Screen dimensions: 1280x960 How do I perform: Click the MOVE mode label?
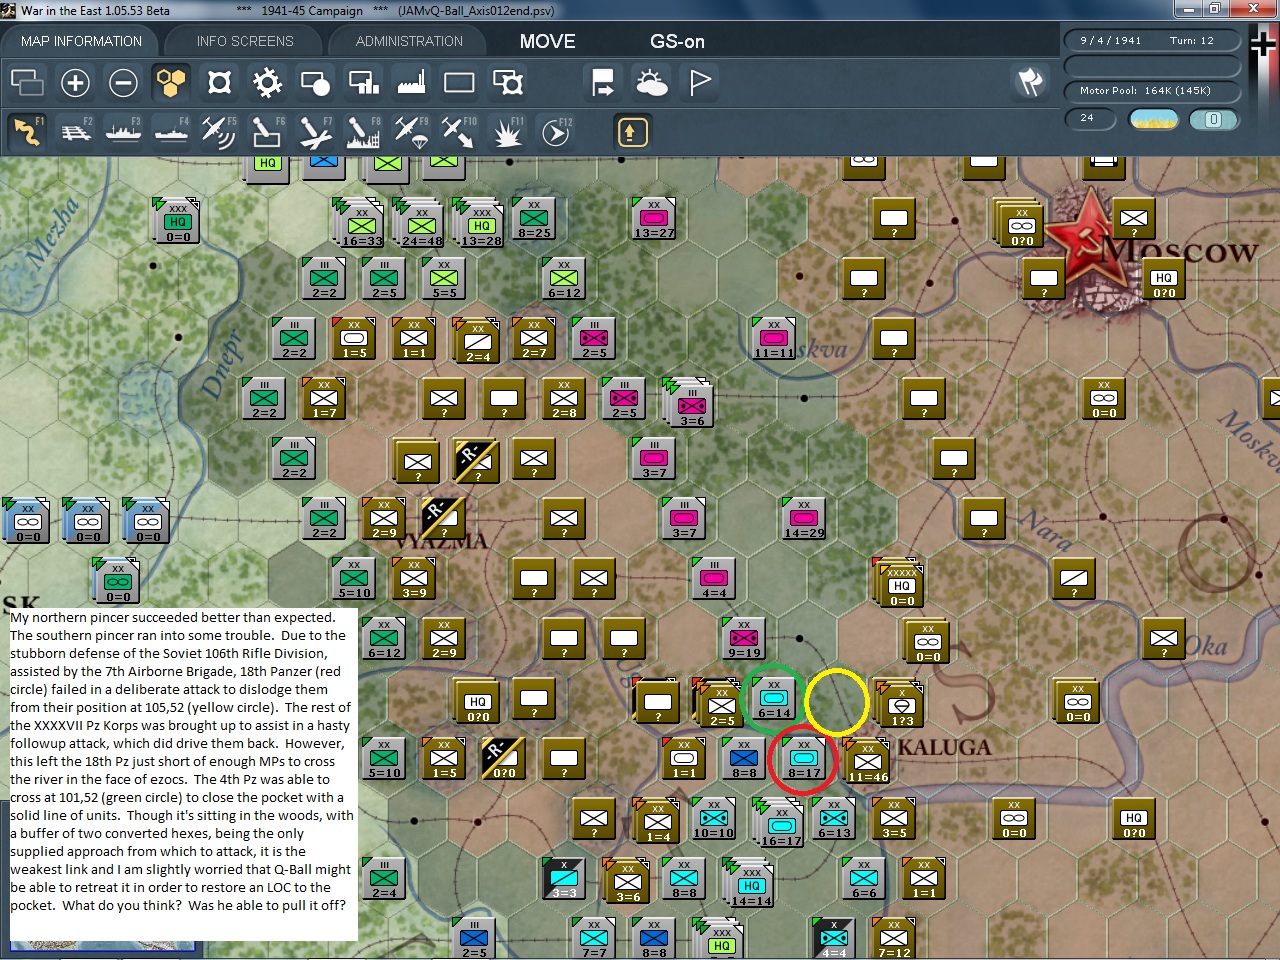(x=548, y=41)
